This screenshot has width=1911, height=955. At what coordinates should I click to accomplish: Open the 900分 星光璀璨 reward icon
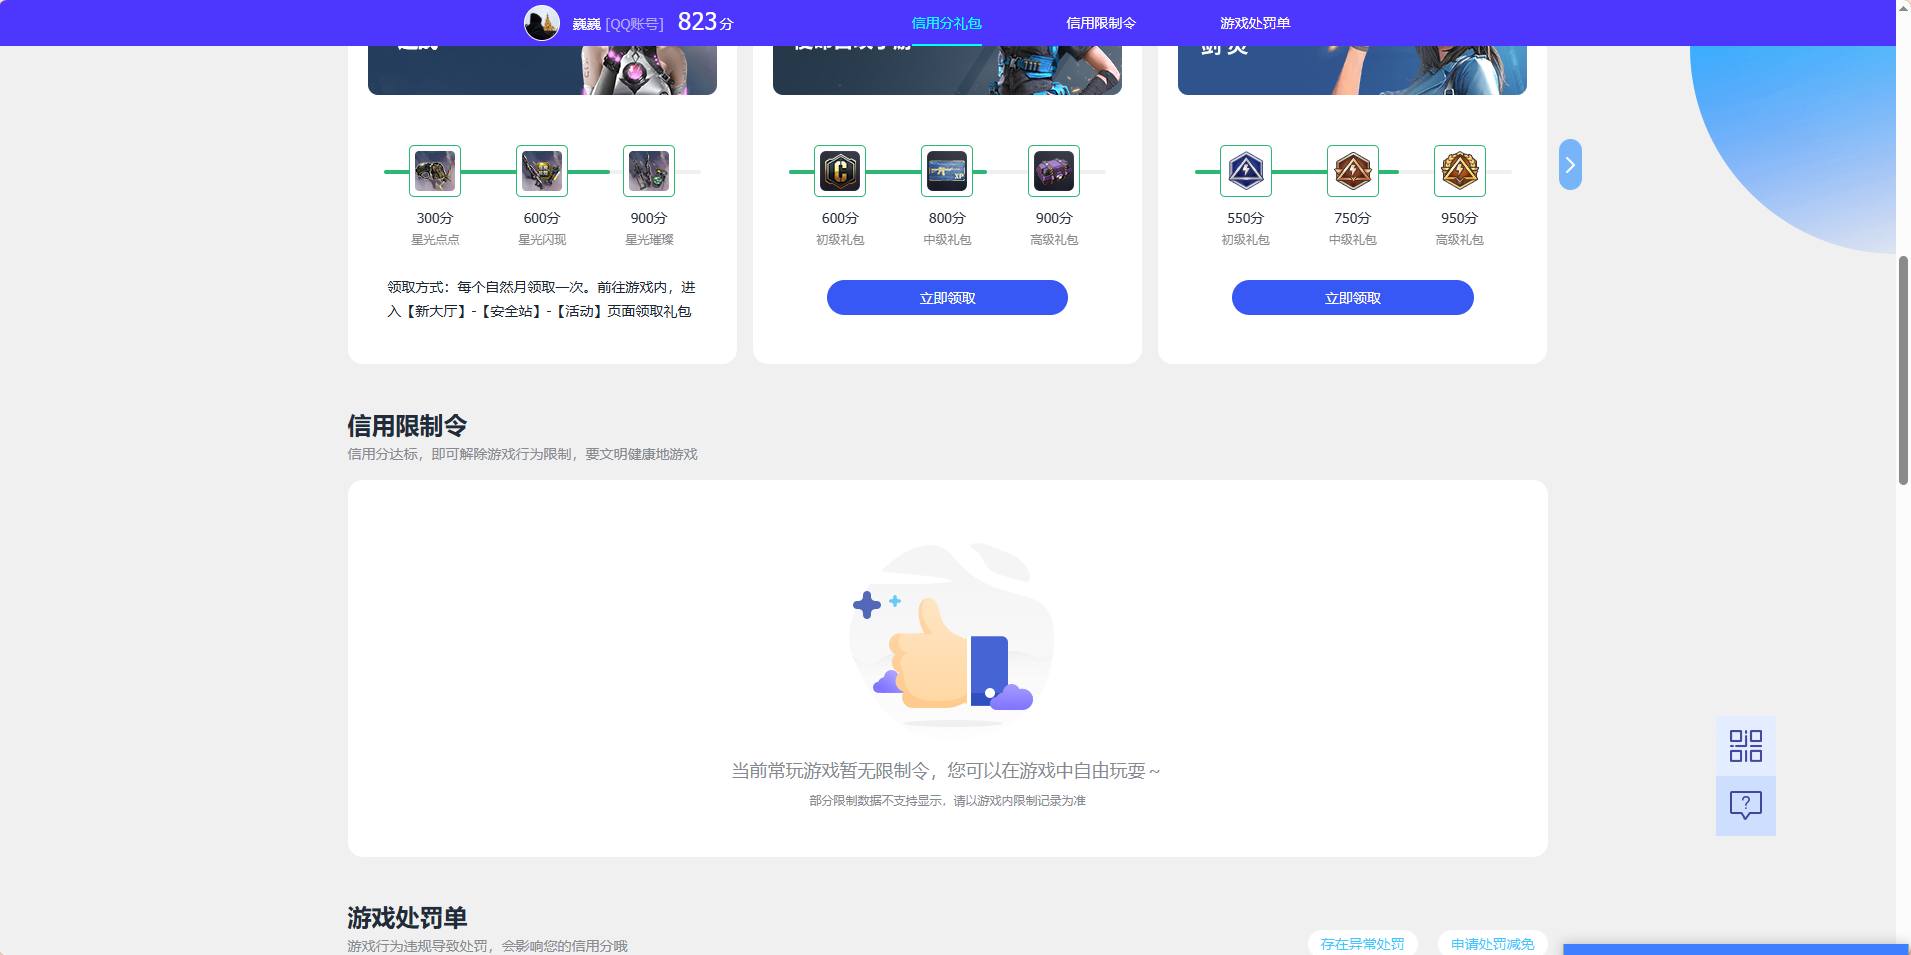[x=649, y=171]
